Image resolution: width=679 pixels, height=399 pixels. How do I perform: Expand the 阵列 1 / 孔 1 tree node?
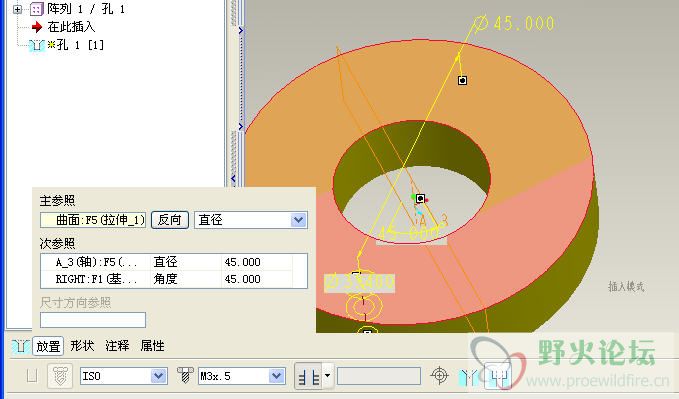(17, 9)
